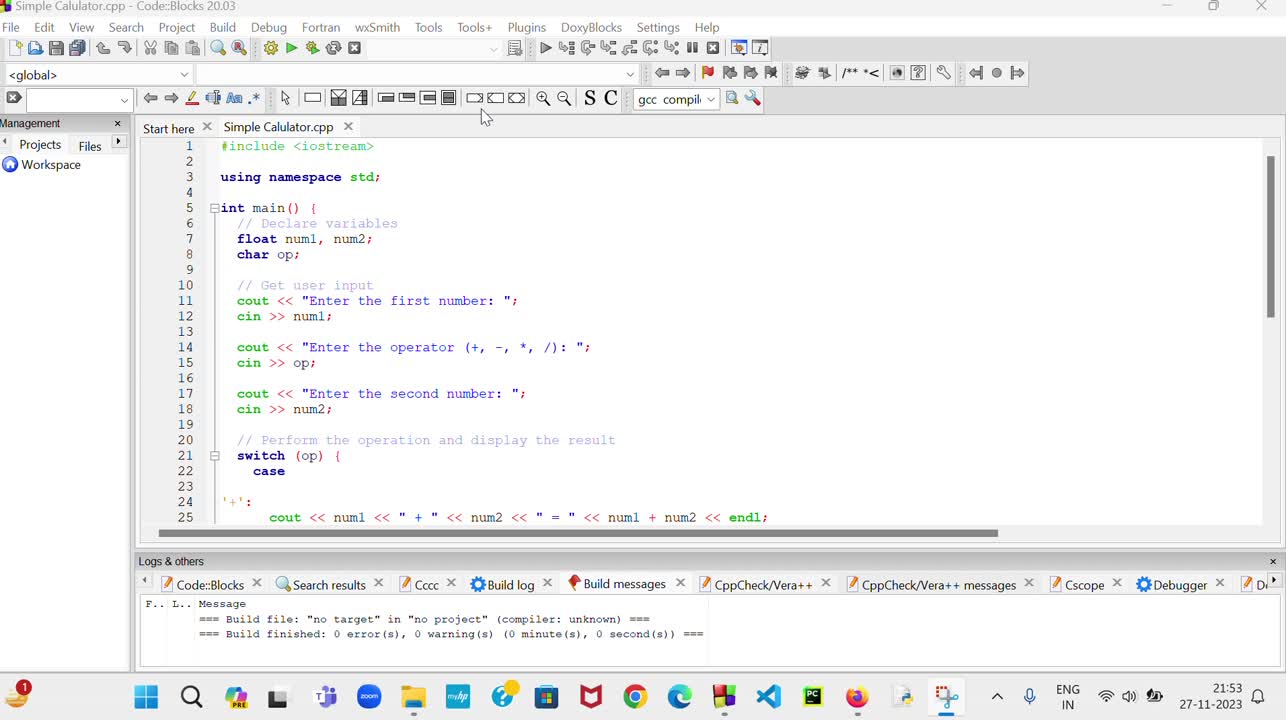Toggle Match case (Aa) search option

tap(234, 98)
